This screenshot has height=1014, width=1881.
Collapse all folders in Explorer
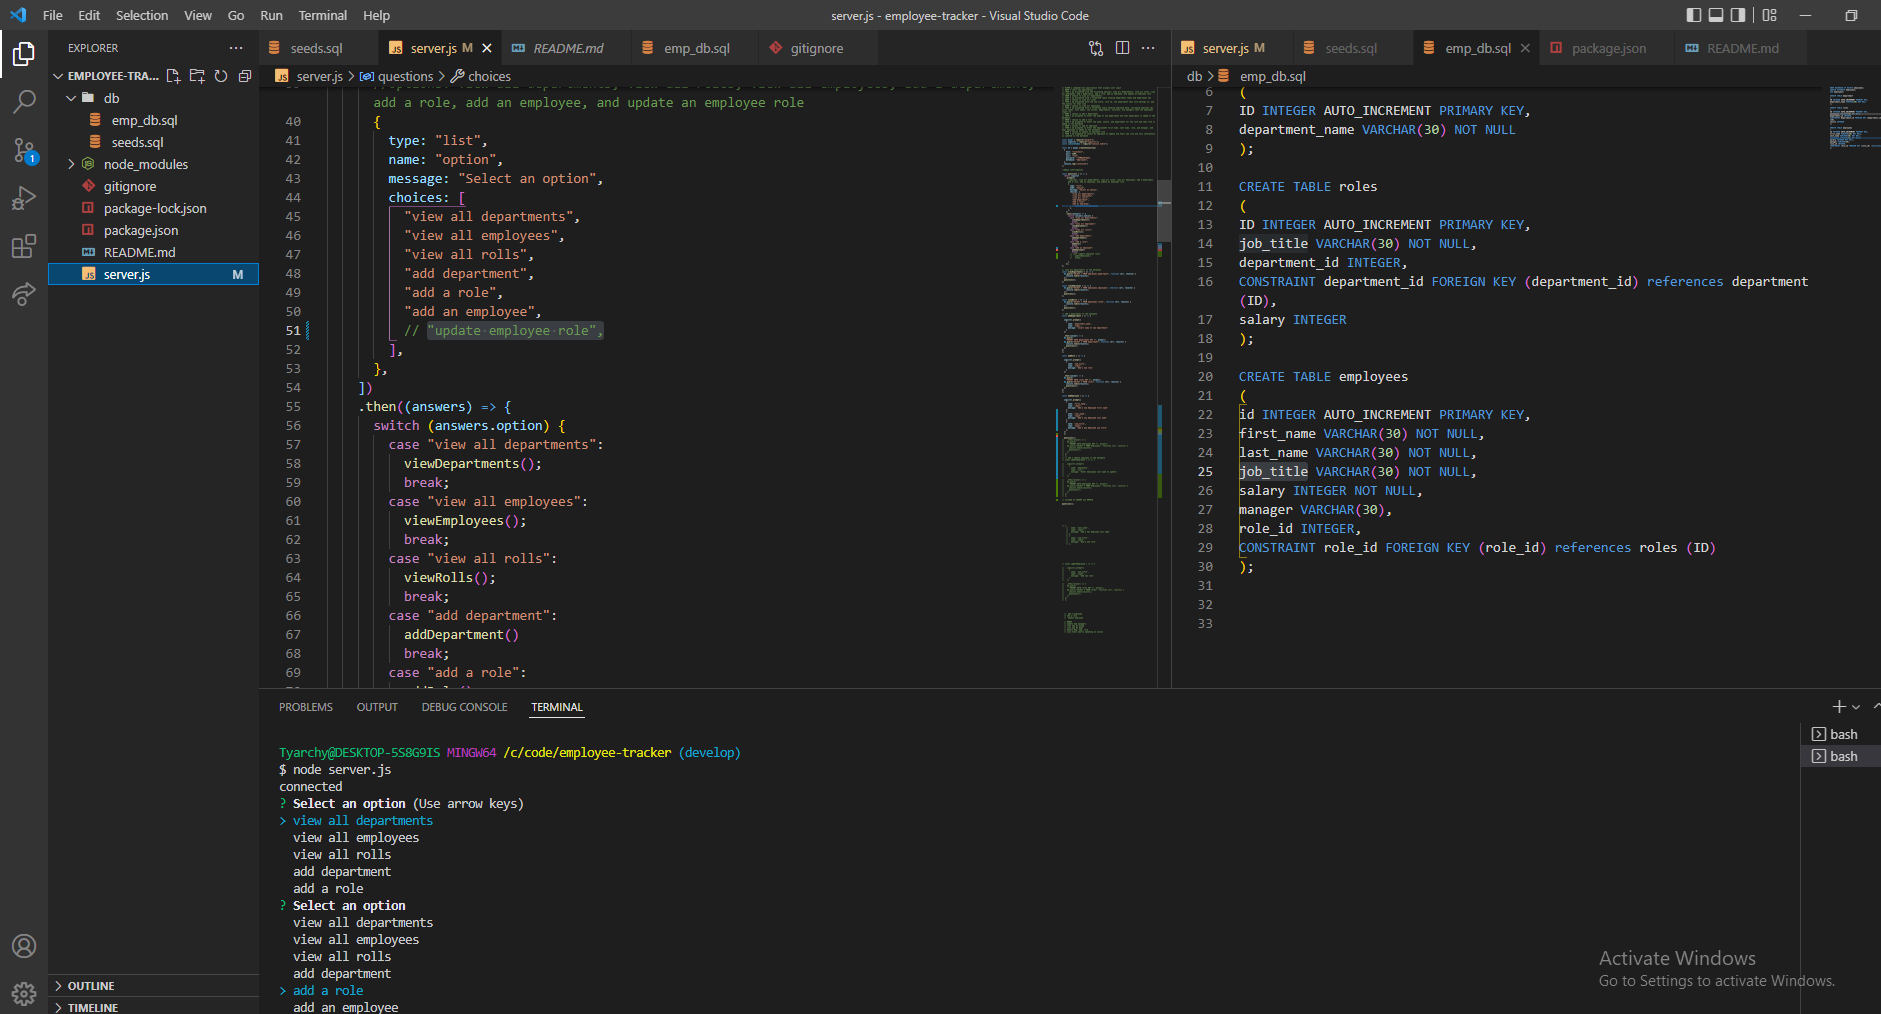click(245, 75)
